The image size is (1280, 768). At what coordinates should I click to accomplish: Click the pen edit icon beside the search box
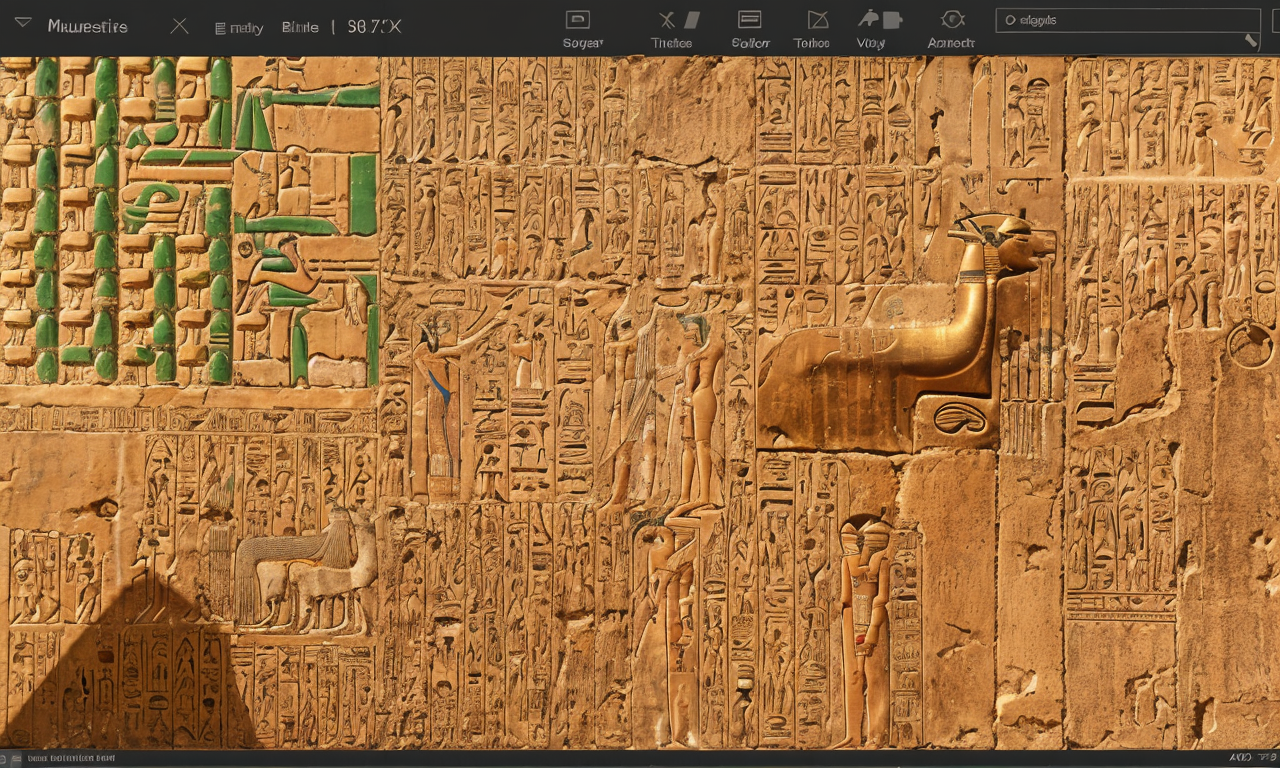[1251, 41]
